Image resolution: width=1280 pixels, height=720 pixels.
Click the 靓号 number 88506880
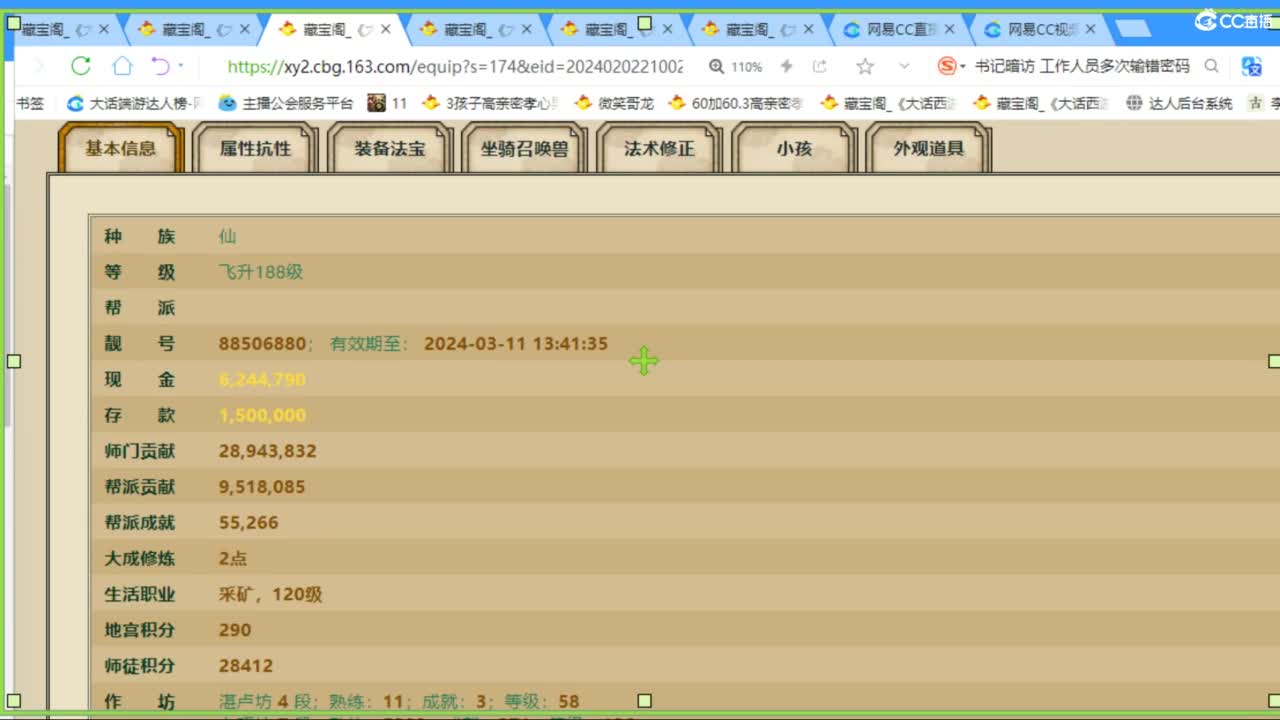(263, 343)
